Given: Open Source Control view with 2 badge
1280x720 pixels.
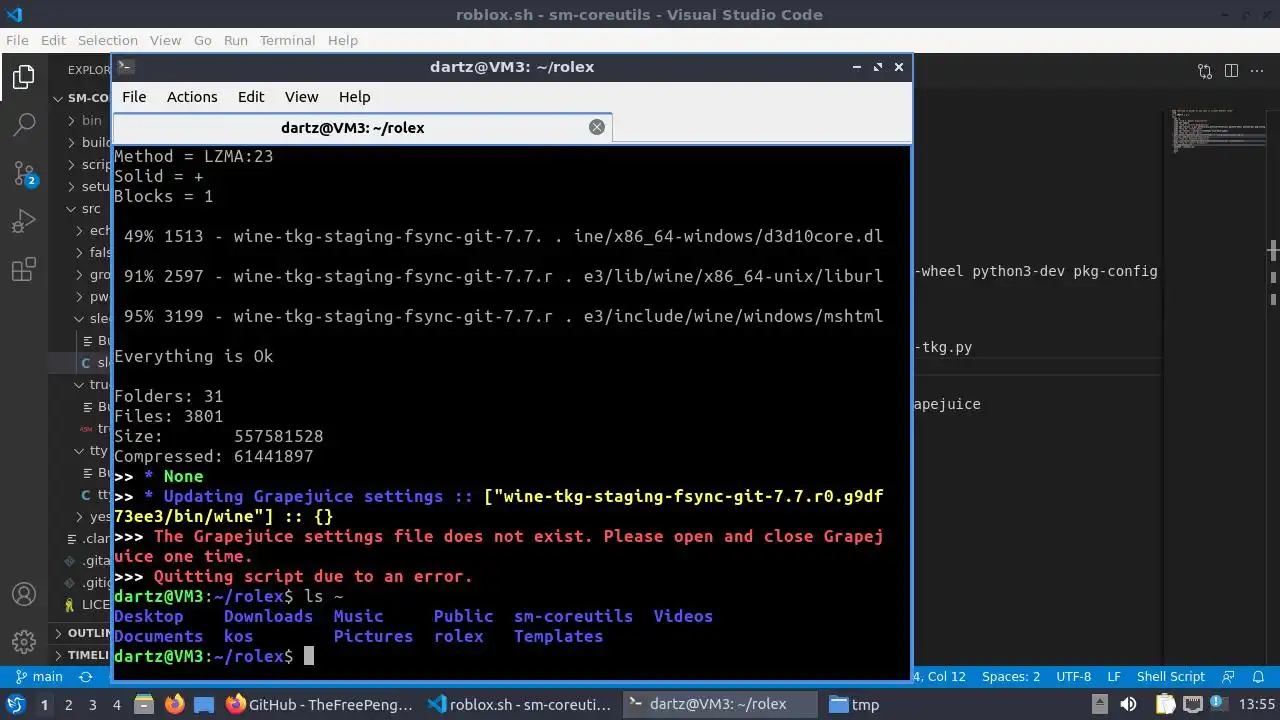Looking at the screenshot, I should [24, 173].
